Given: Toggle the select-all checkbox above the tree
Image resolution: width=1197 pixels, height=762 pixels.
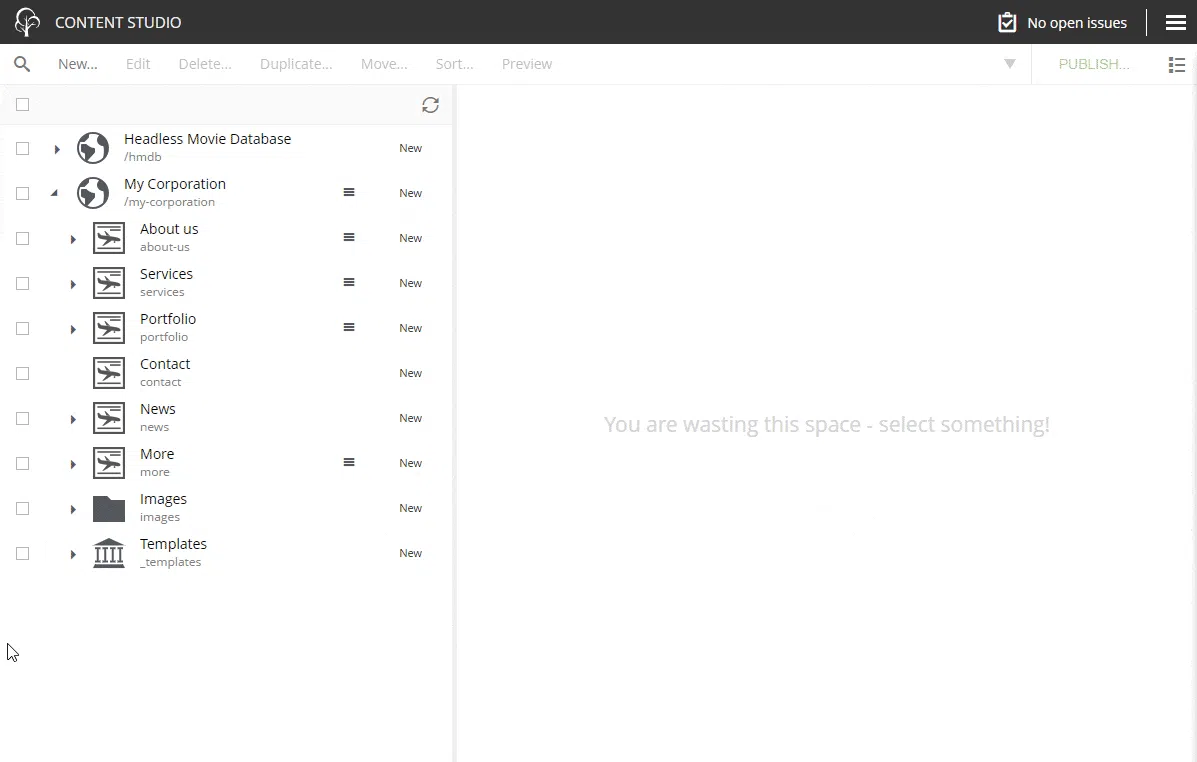Looking at the screenshot, I should tap(23, 105).
